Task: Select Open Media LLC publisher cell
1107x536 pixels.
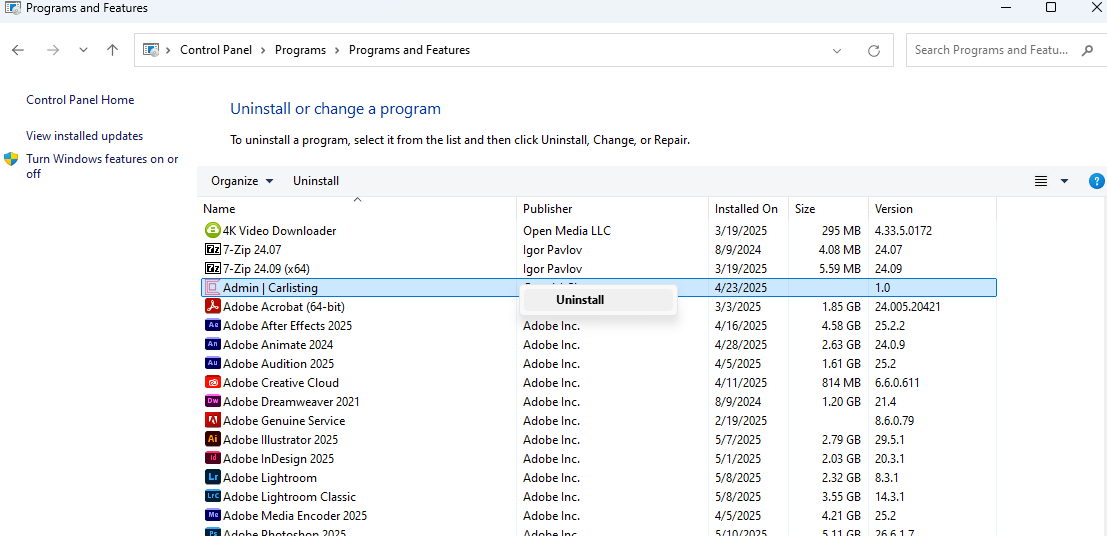Action: point(567,230)
